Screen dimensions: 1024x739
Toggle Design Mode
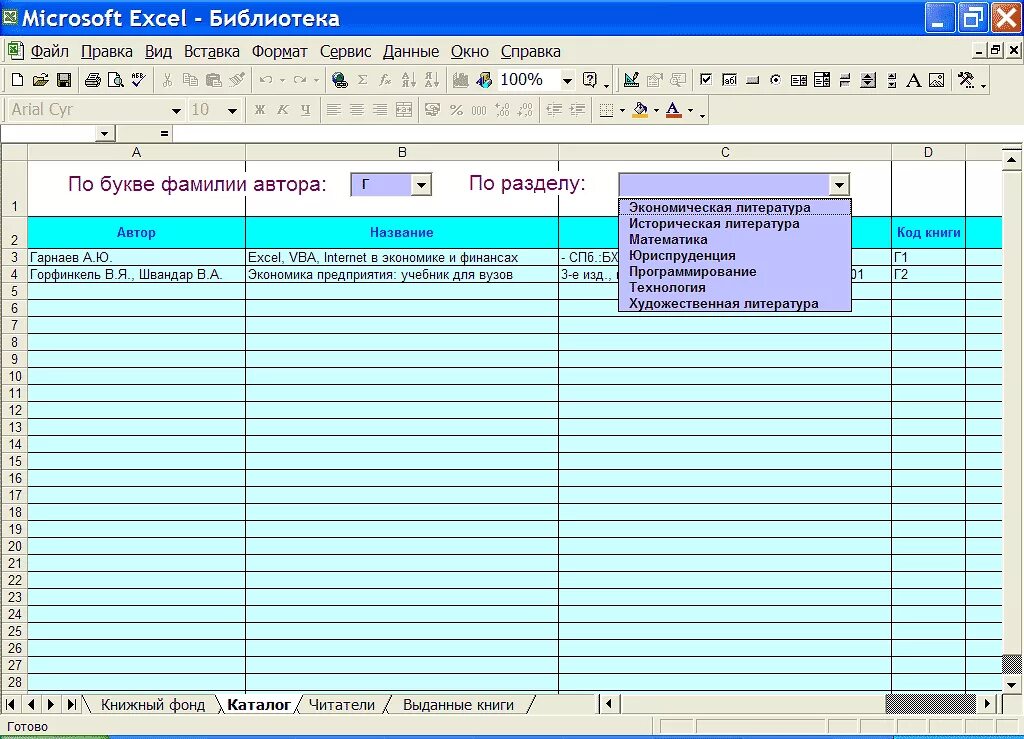pos(631,80)
